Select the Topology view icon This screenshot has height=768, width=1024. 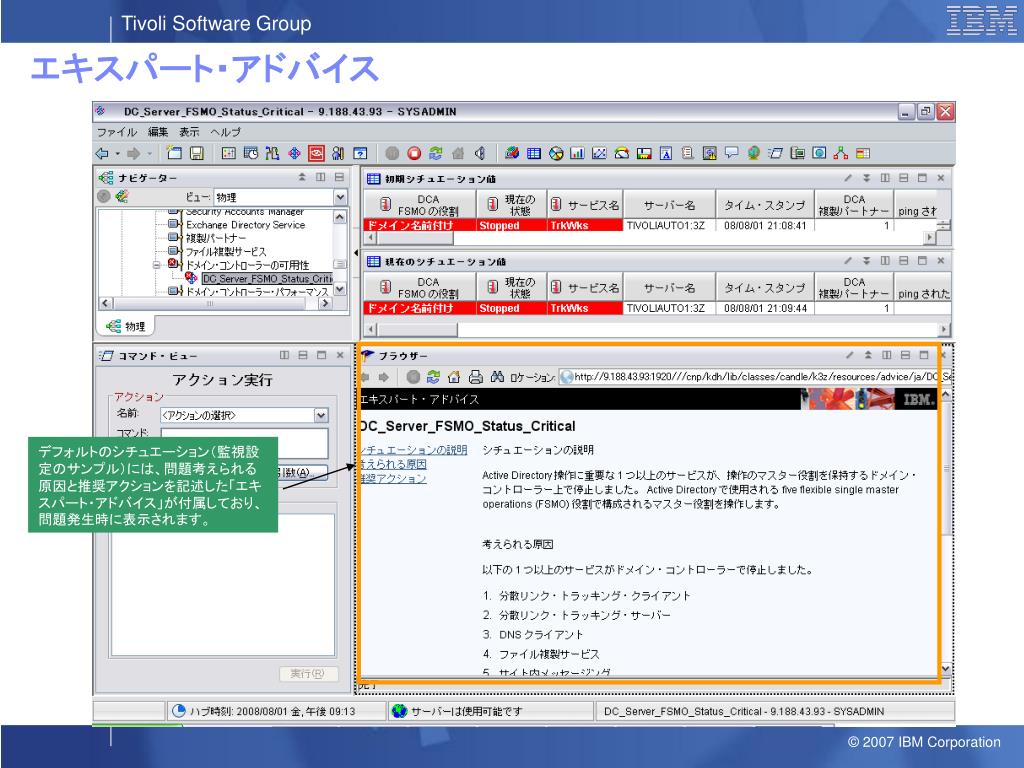[x=841, y=153]
